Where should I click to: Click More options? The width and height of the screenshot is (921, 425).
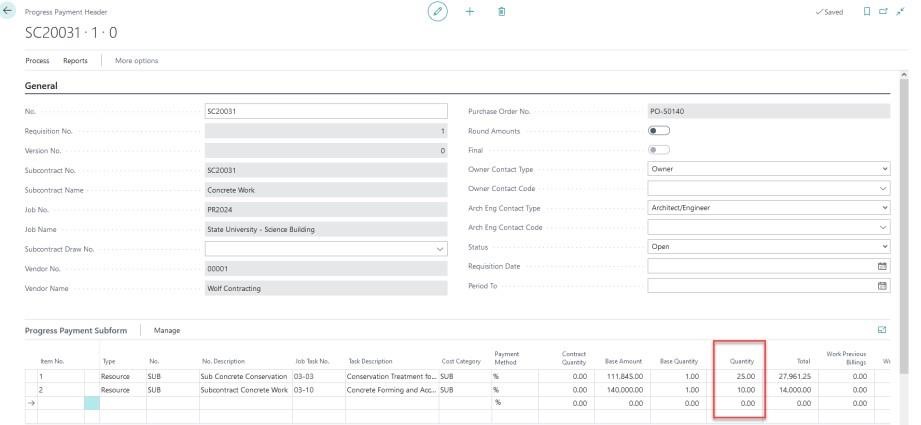point(137,61)
